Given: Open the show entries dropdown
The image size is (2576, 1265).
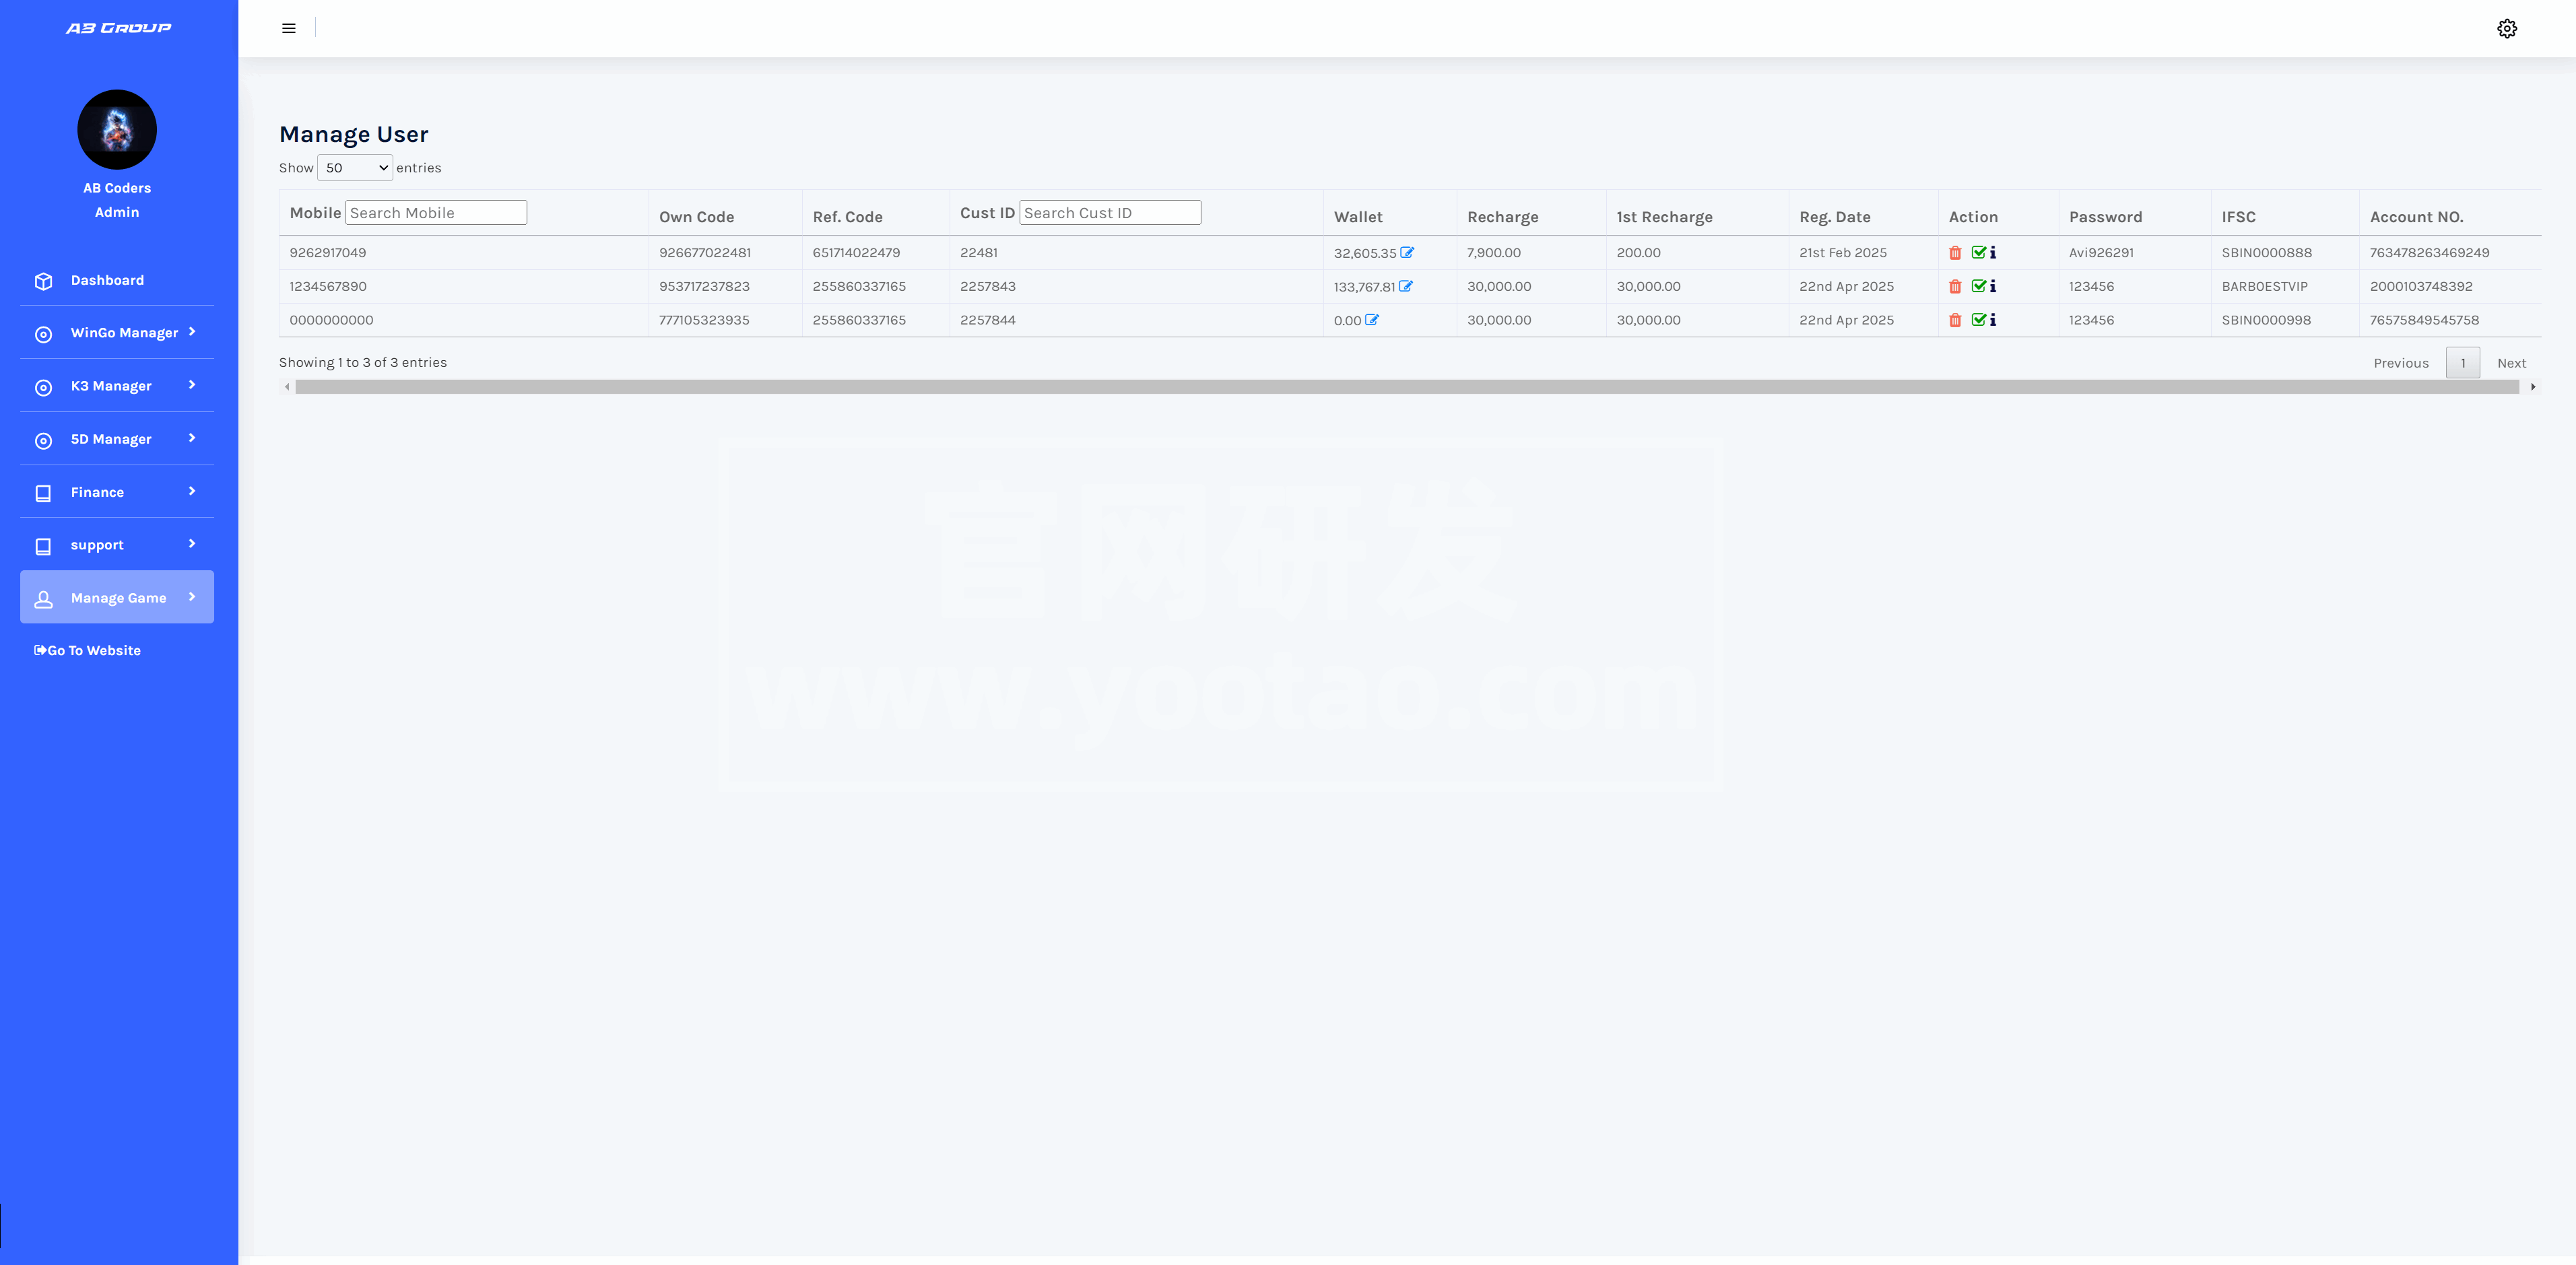Looking at the screenshot, I should click(x=355, y=168).
